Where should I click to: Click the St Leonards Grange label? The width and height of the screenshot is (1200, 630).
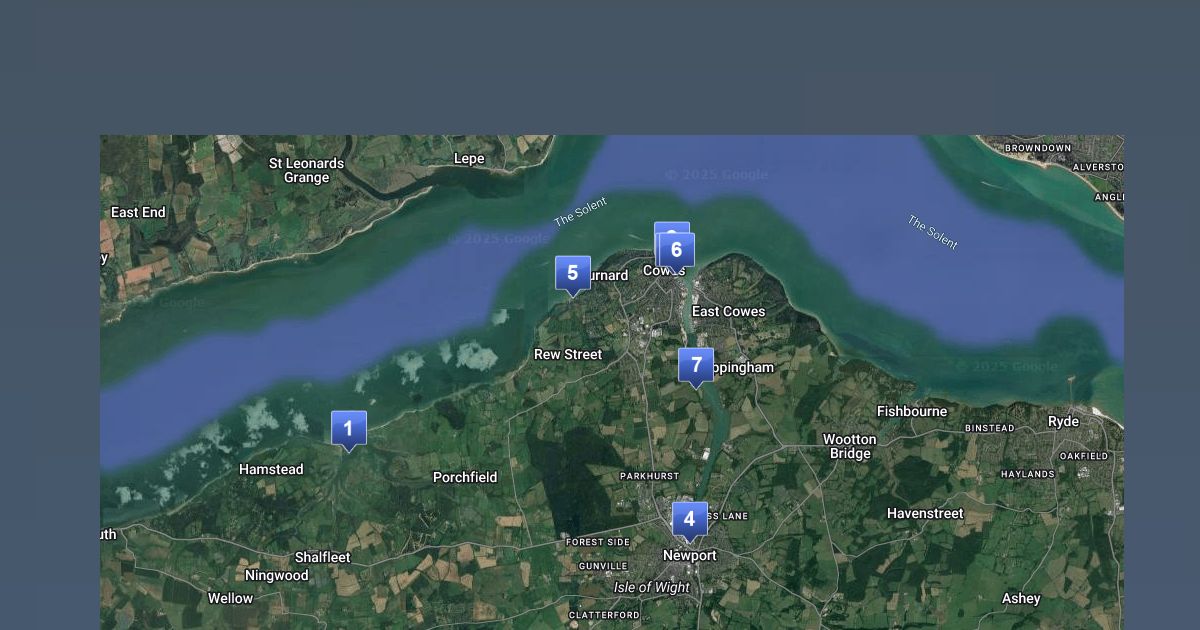(306, 170)
